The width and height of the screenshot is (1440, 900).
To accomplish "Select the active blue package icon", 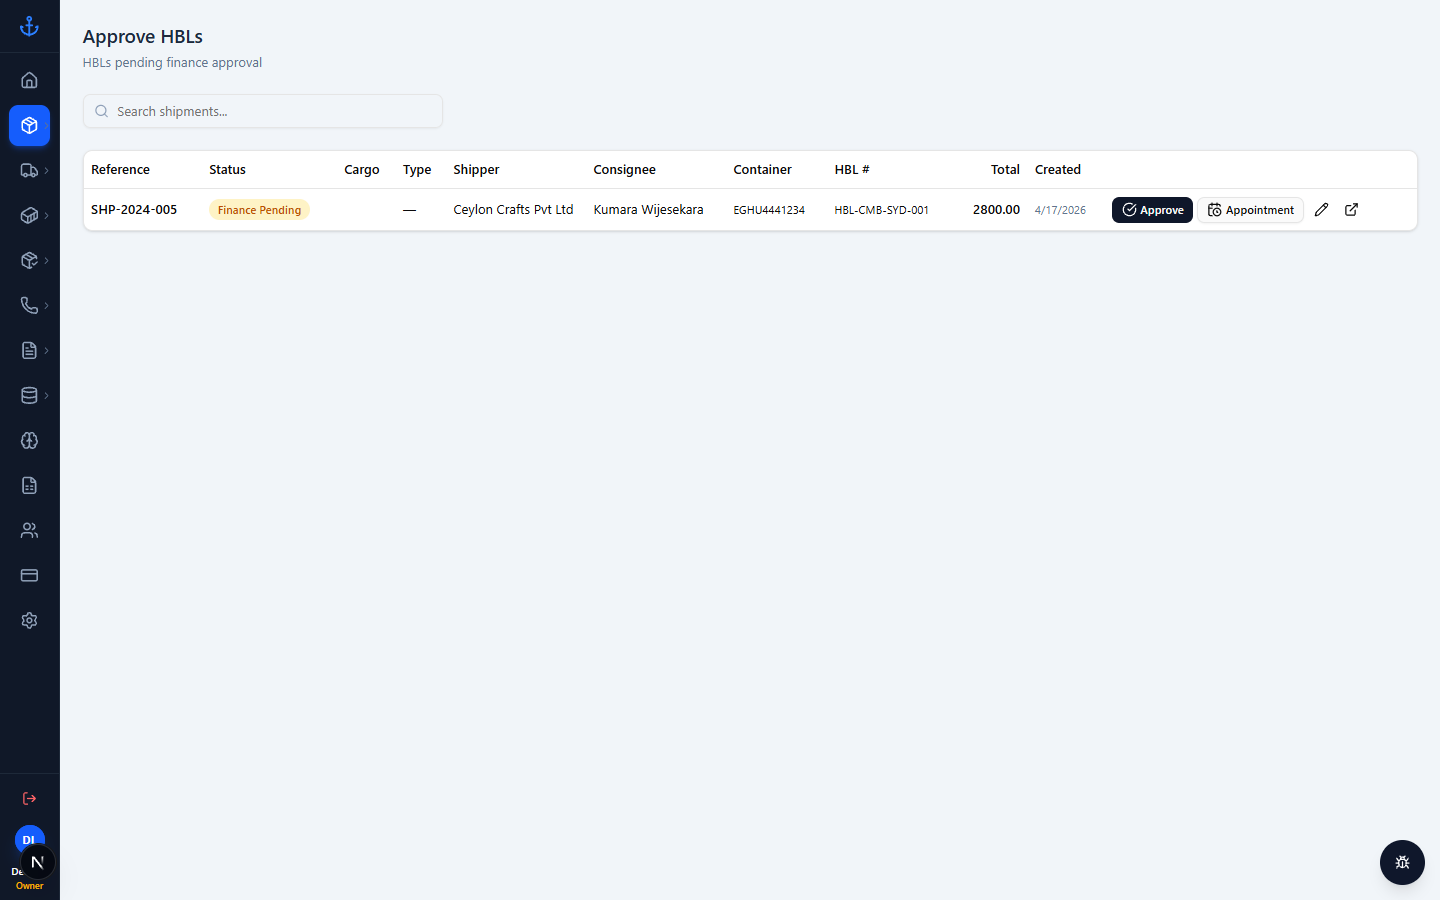I will point(29,125).
